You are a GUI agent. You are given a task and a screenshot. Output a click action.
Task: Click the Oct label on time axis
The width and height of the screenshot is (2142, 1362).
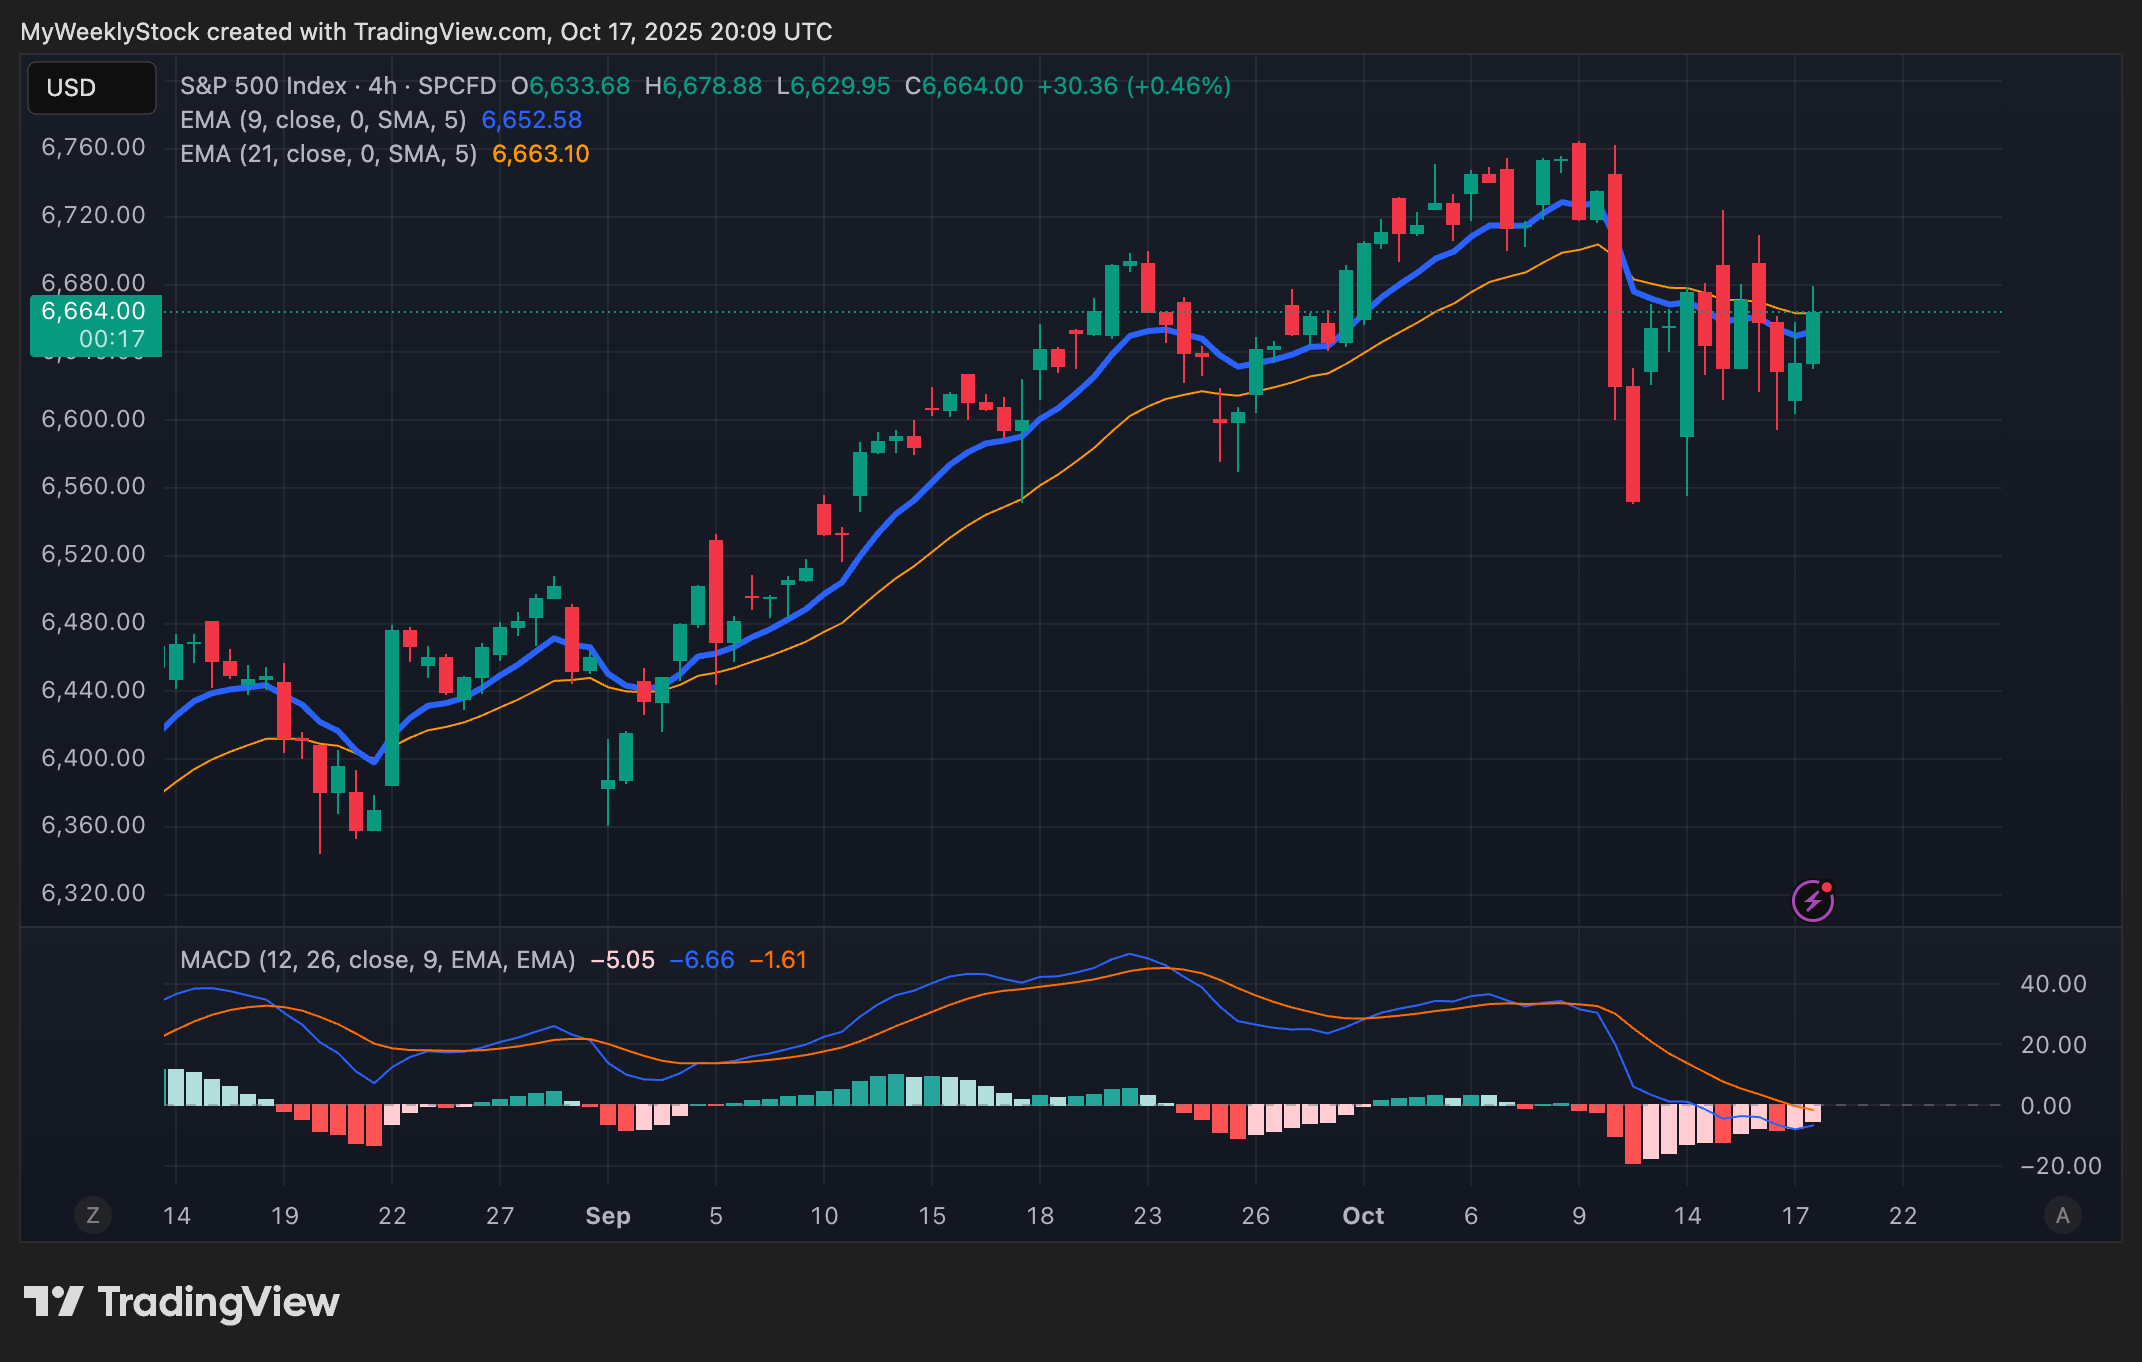click(x=1362, y=1216)
